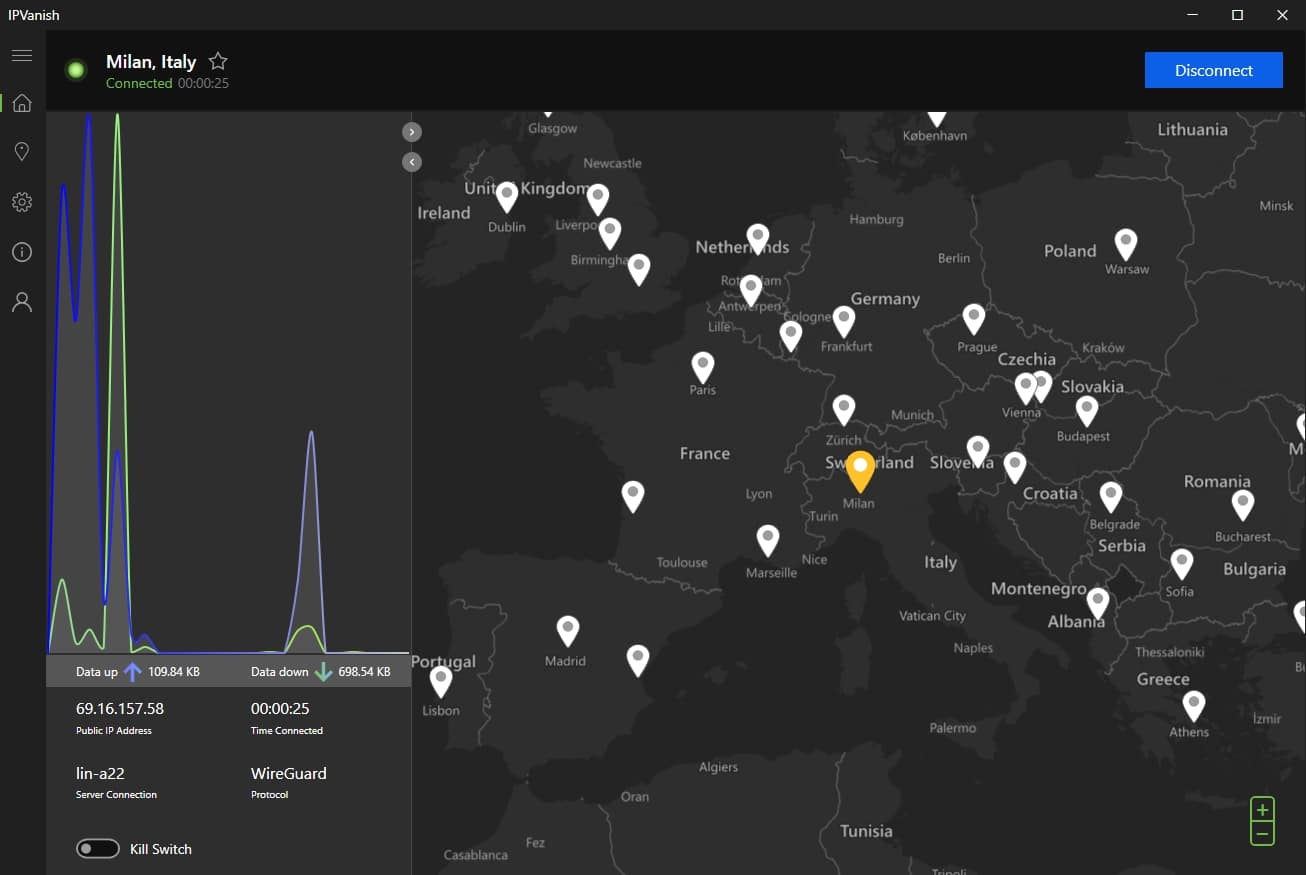Maximize the IPVanish window
The height and width of the screenshot is (875, 1306).
[x=1237, y=15]
